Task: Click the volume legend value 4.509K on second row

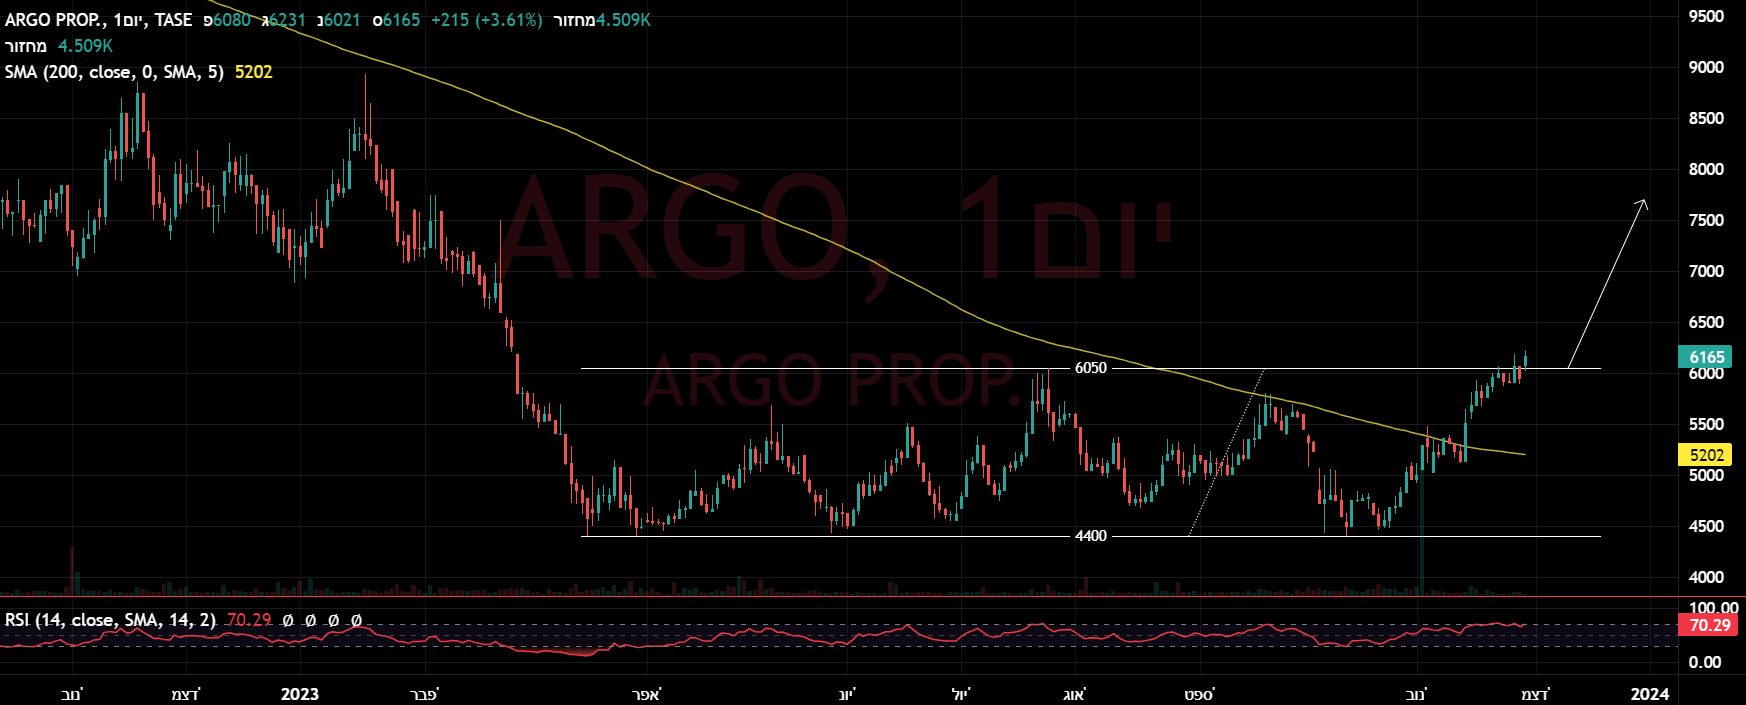Action: coord(85,46)
